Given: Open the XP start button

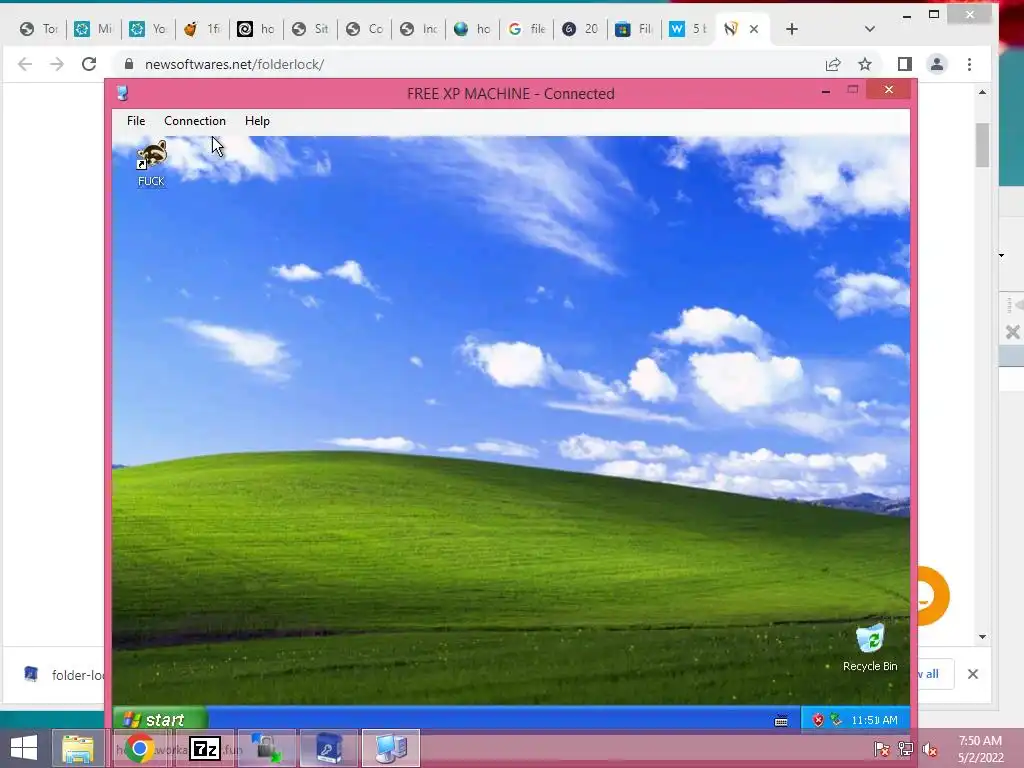Looking at the screenshot, I should tap(161, 720).
